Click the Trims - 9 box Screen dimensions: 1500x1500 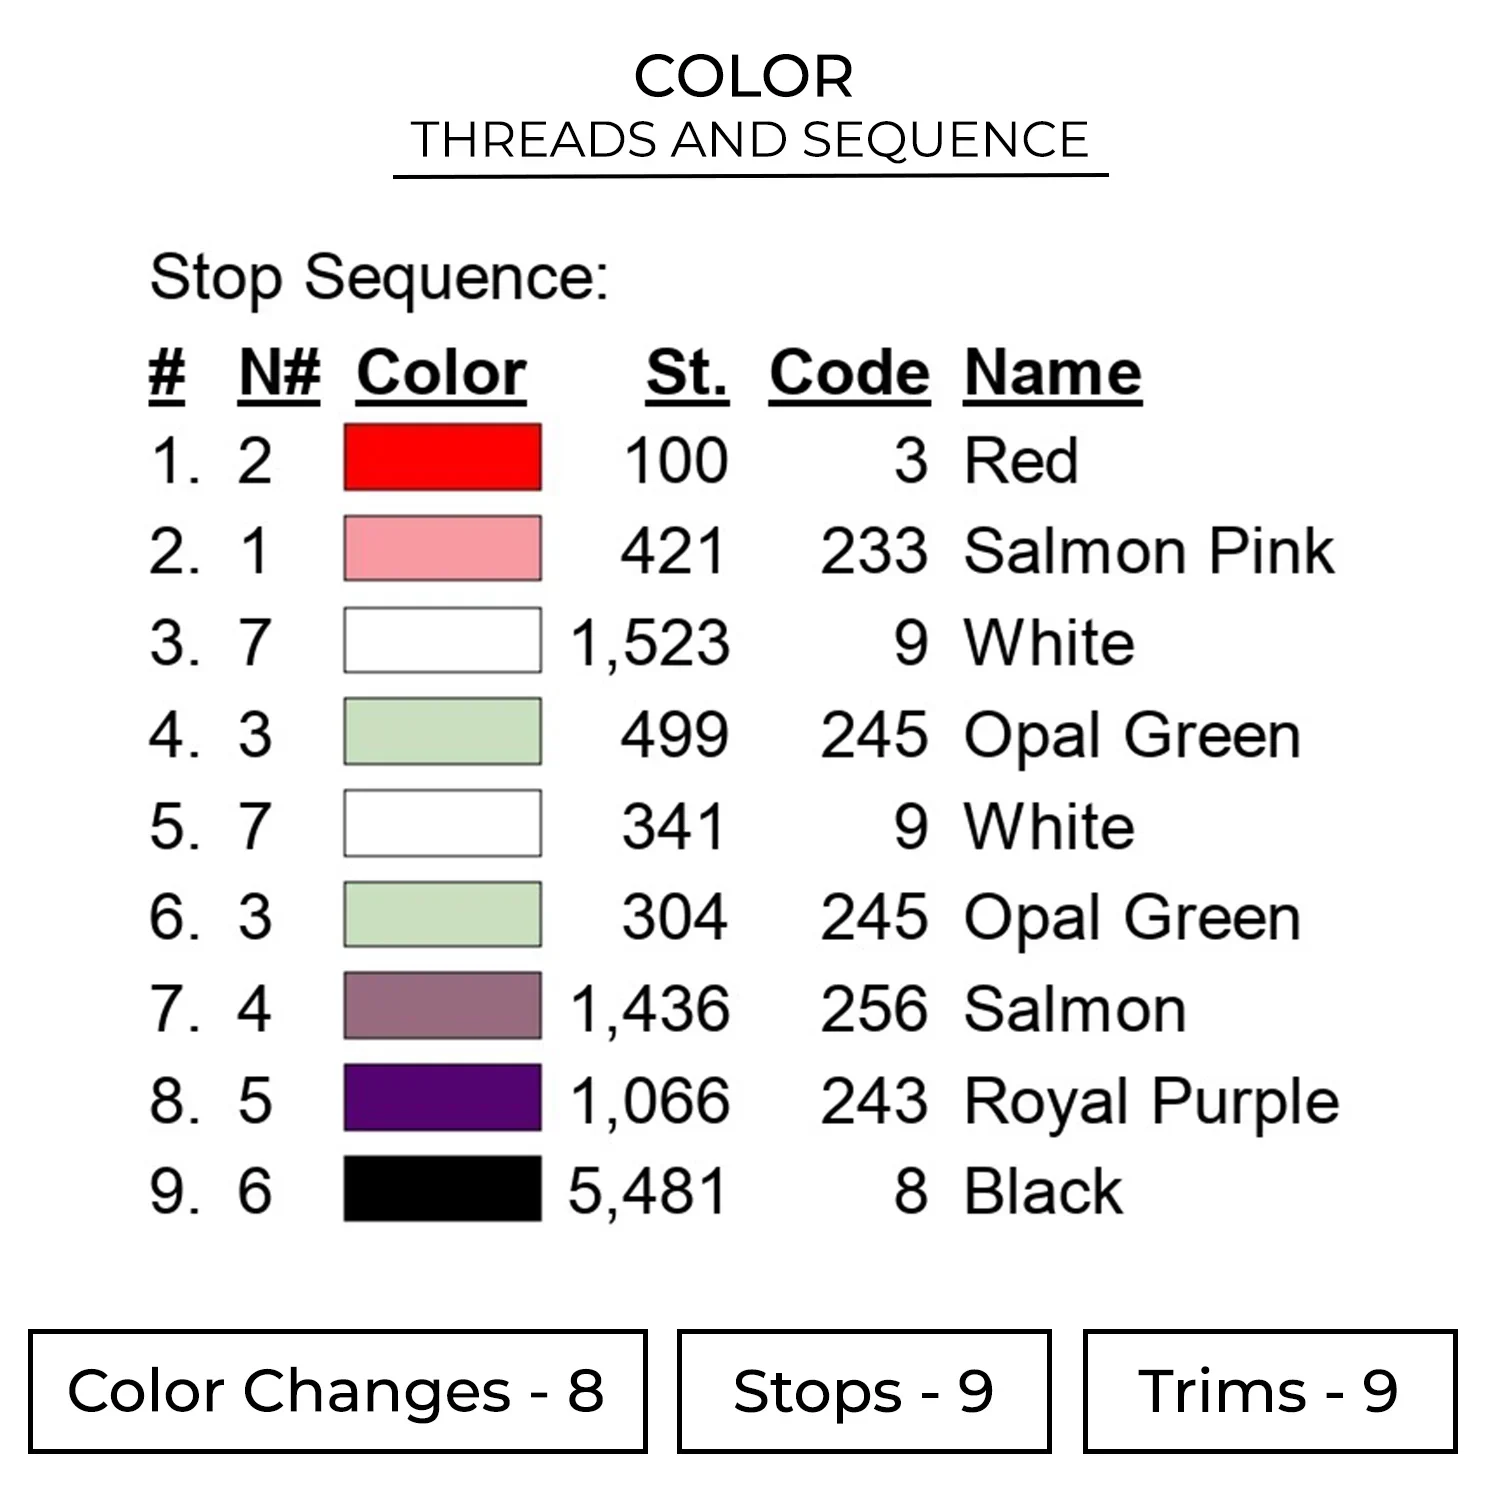click(x=1269, y=1391)
